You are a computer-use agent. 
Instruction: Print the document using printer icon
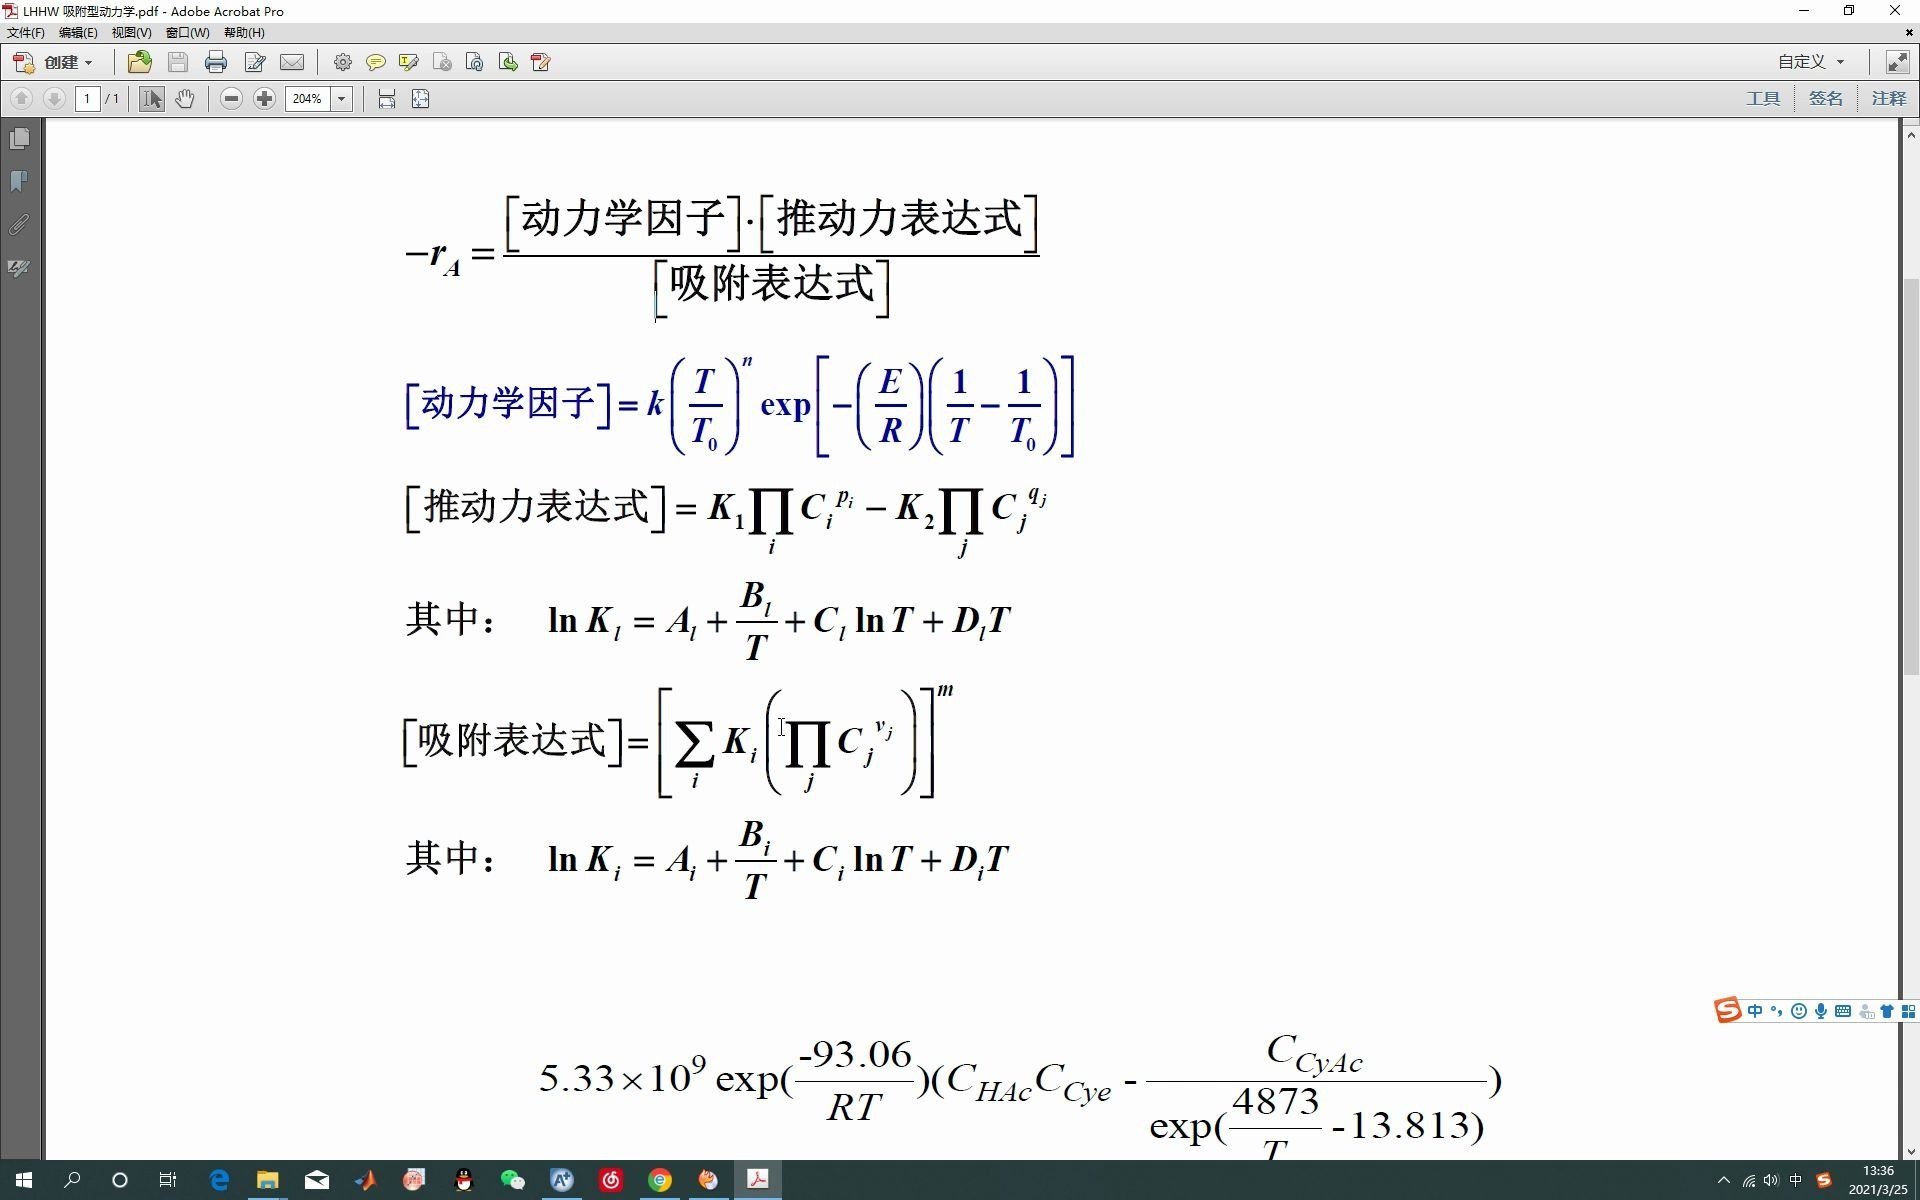(x=215, y=62)
